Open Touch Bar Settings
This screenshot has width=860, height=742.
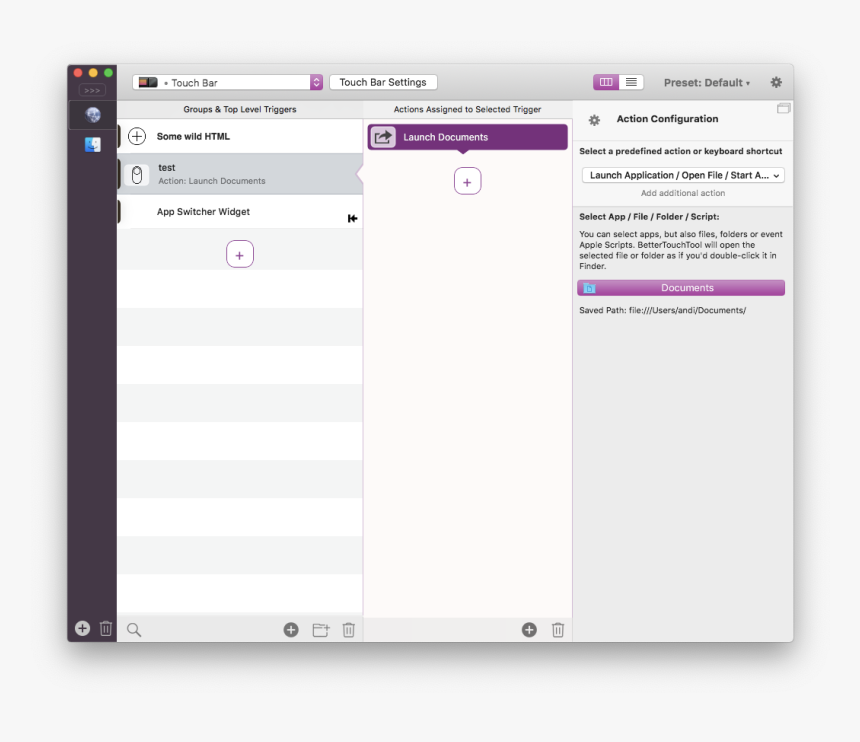[383, 82]
